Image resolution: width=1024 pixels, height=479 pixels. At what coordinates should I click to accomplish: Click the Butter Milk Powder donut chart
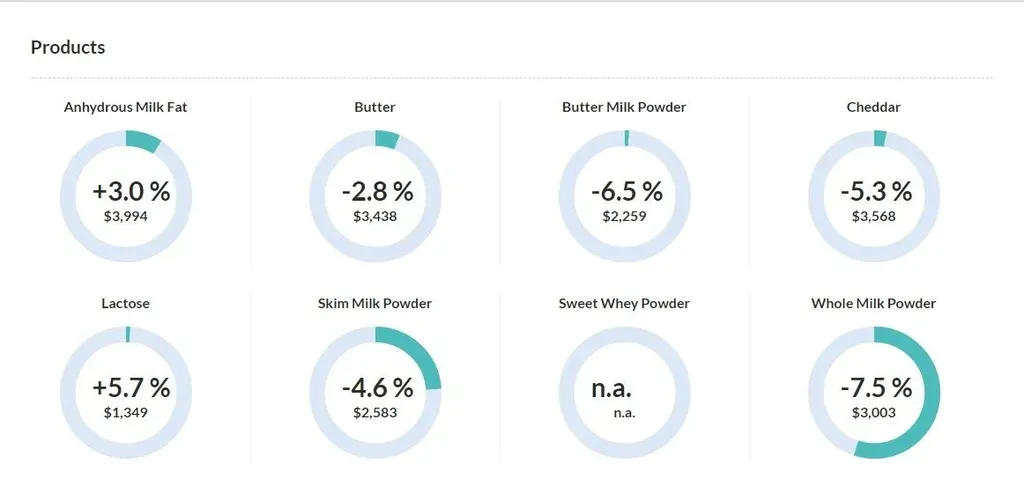pos(624,196)
